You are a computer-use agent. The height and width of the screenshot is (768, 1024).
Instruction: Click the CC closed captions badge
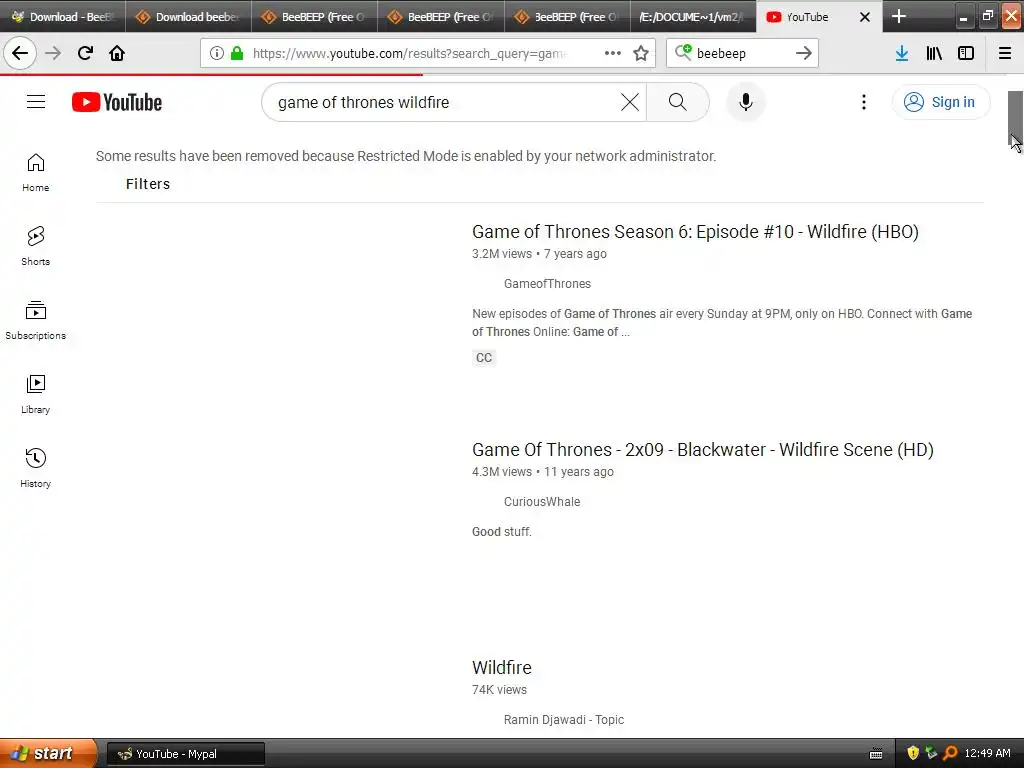click(x=484, y=358)
